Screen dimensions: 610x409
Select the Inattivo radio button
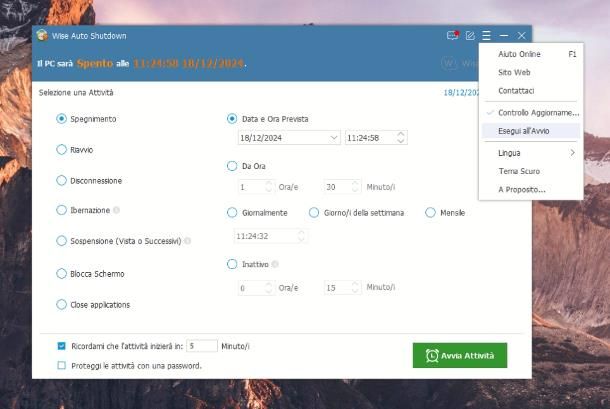tap(232, 264)
